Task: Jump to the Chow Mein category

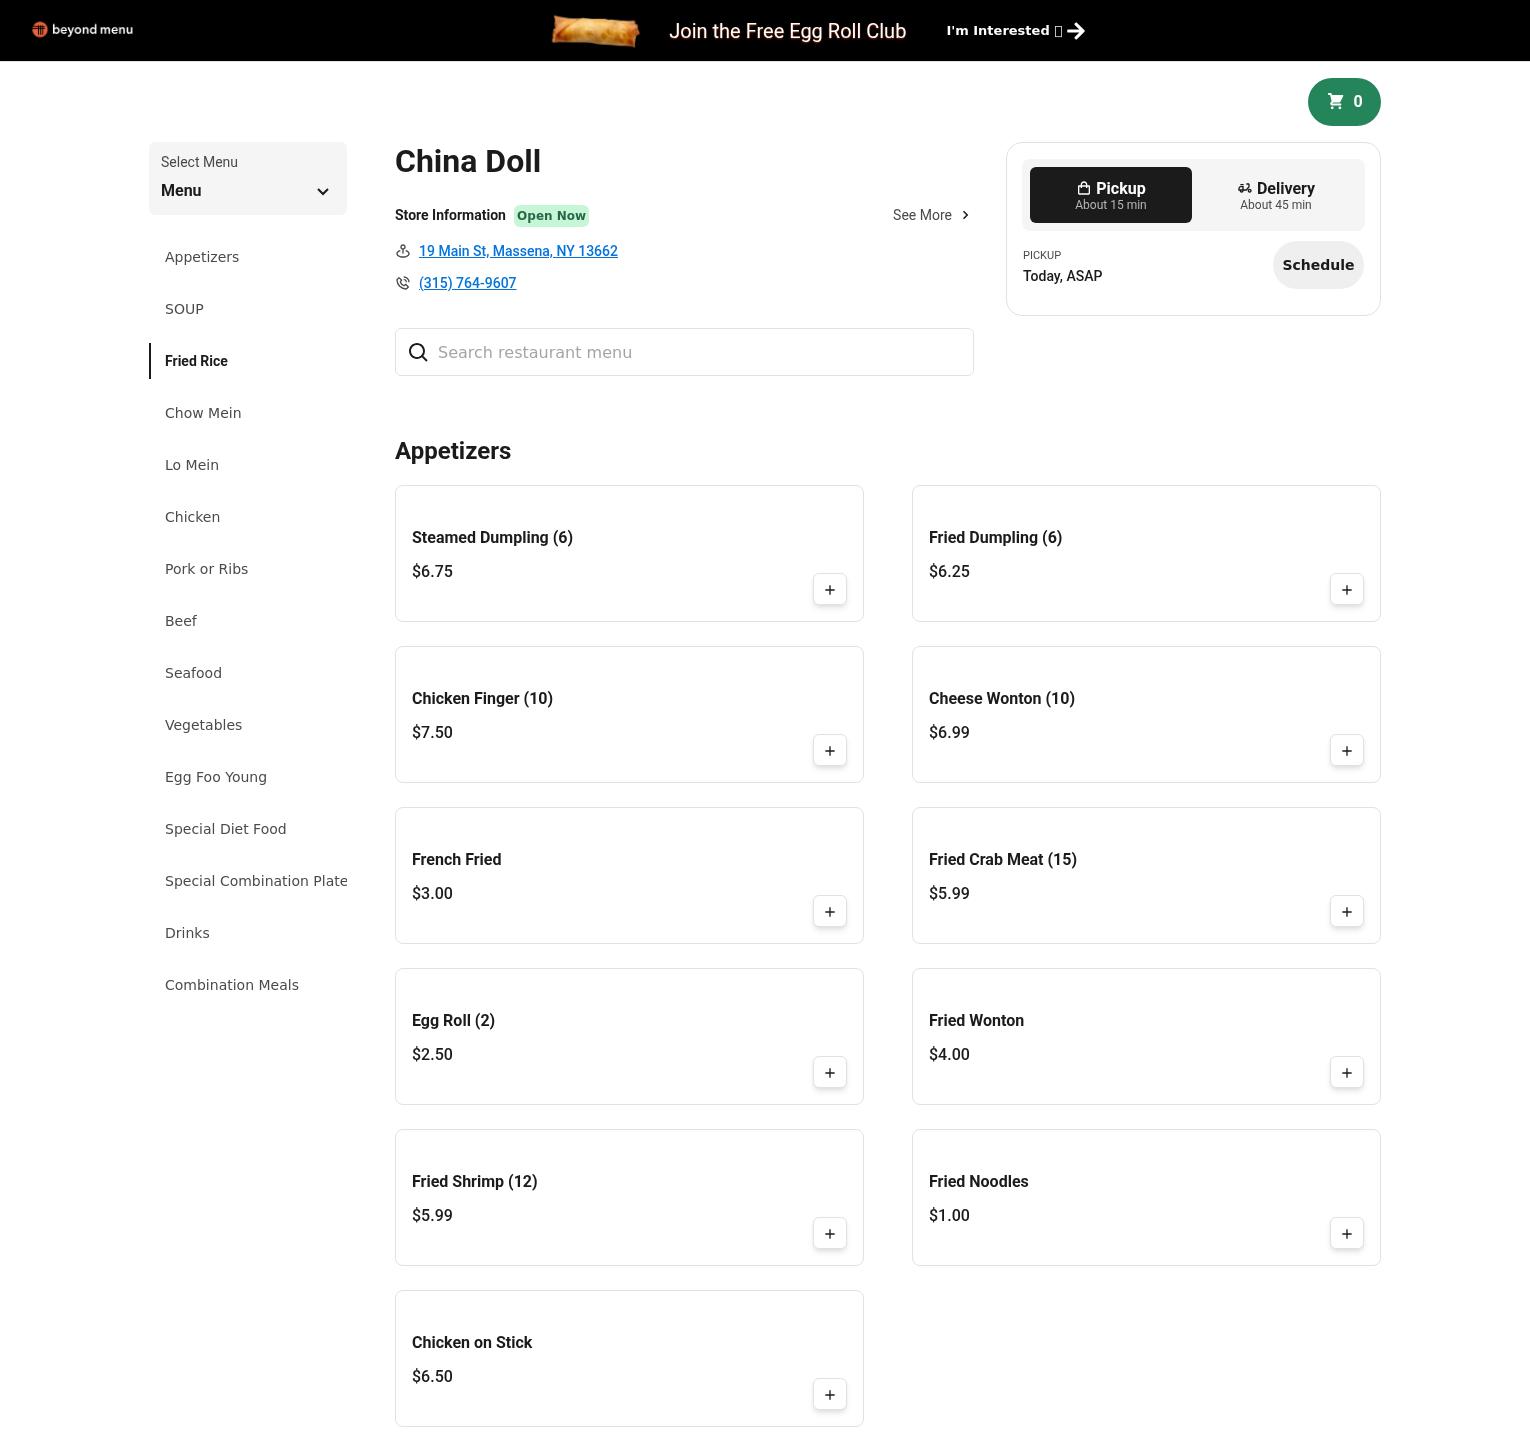Action: pos(203,413)
